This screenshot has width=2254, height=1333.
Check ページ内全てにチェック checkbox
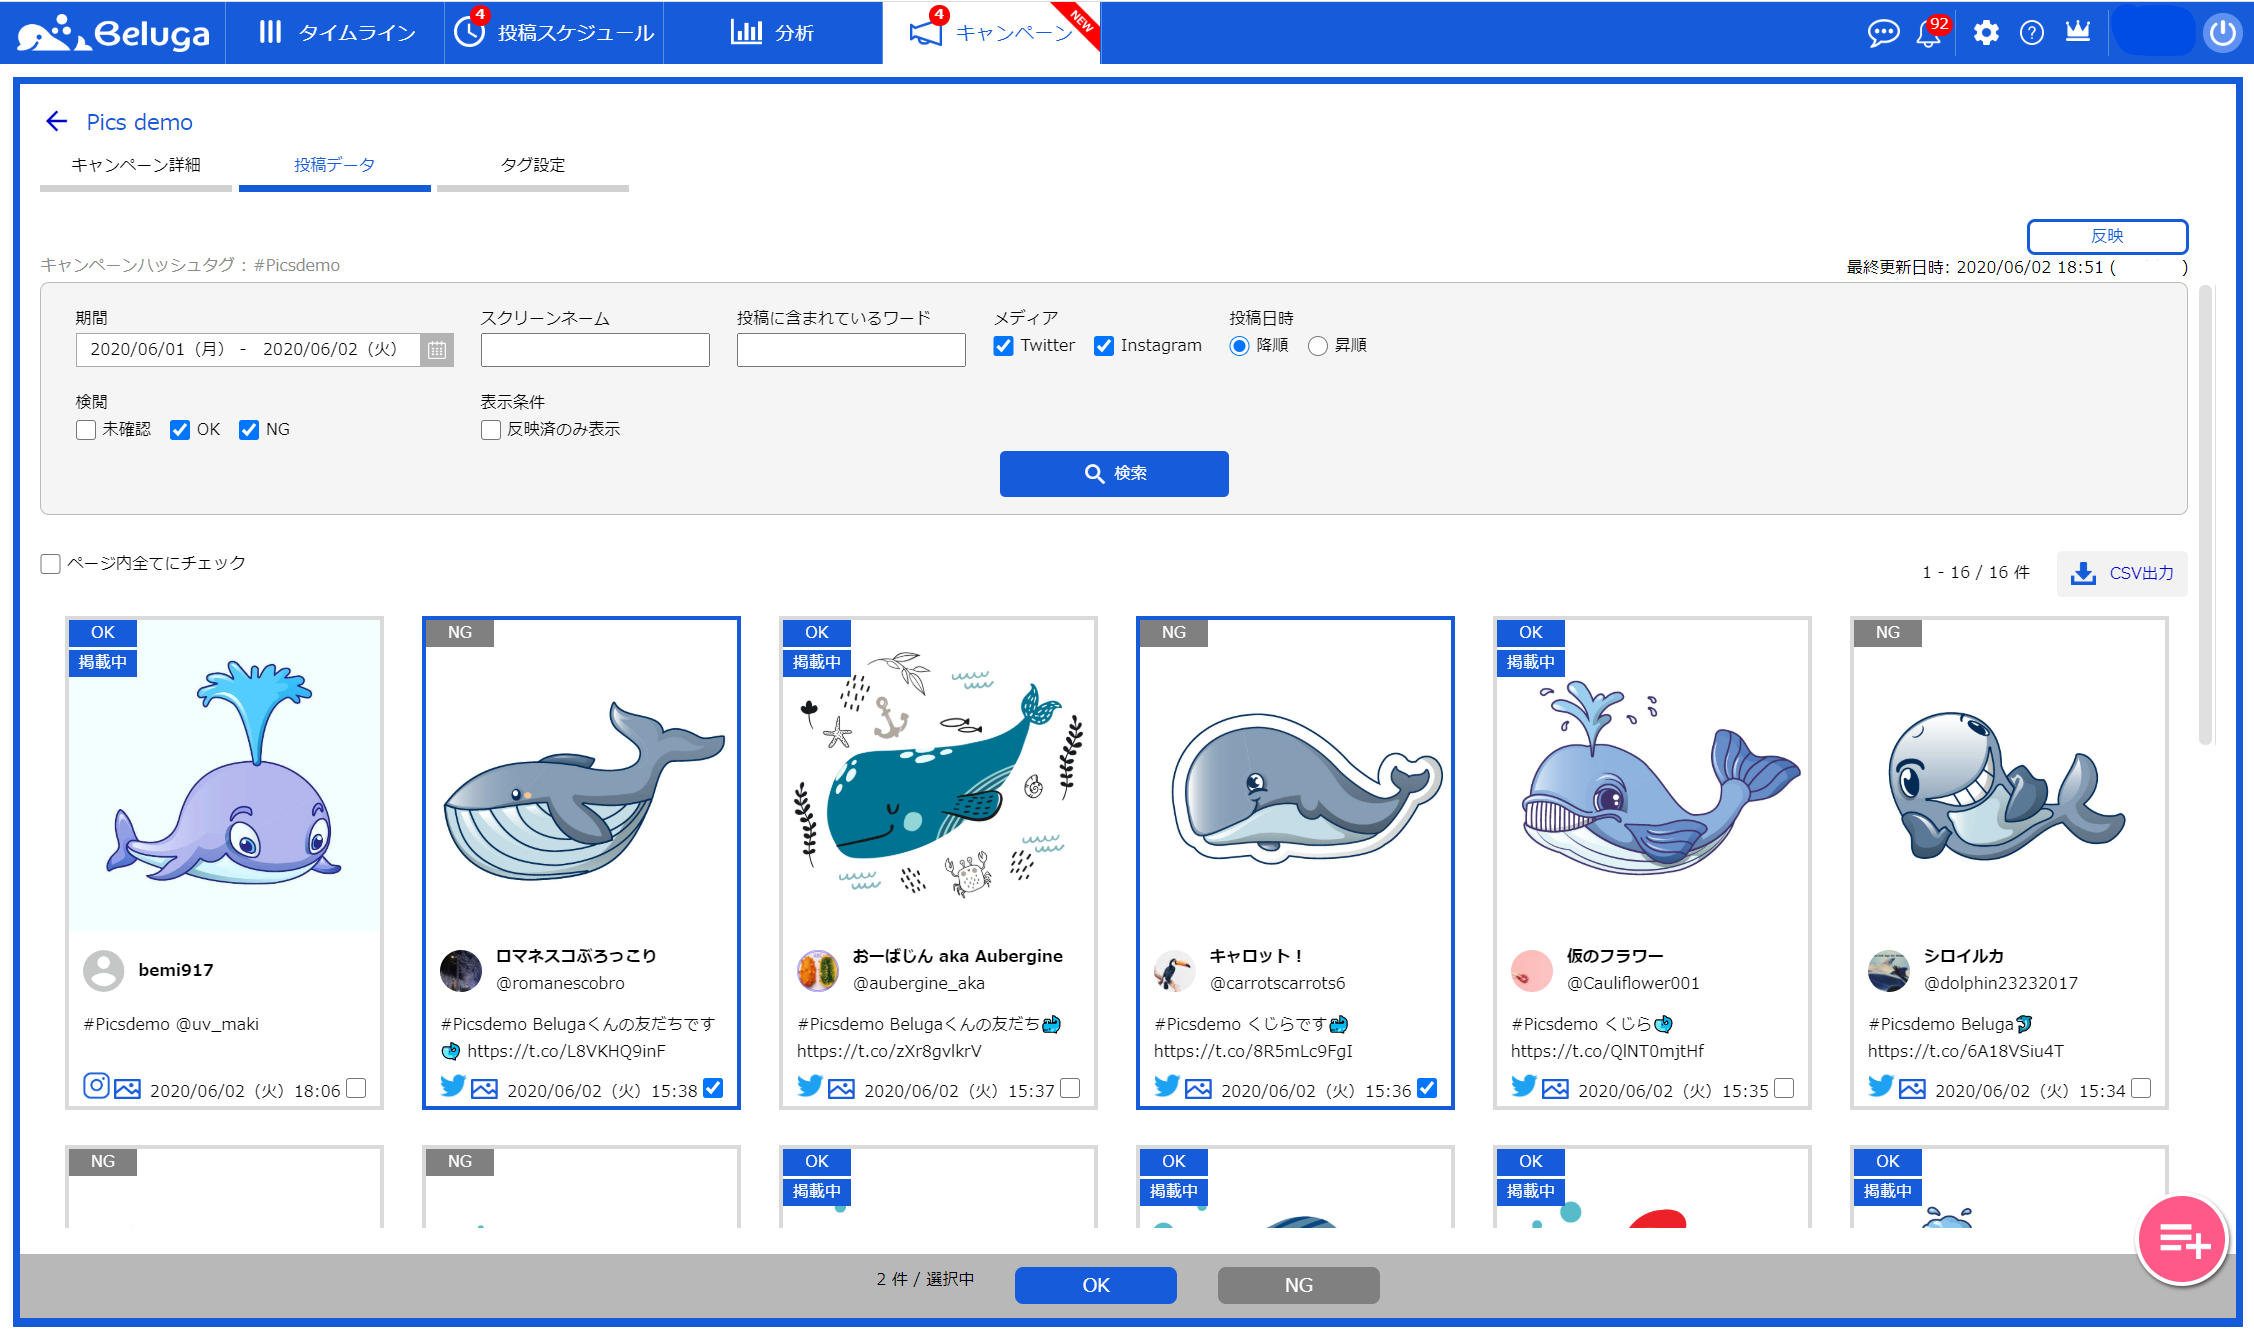pyautogui.click(x=51, y=564)
